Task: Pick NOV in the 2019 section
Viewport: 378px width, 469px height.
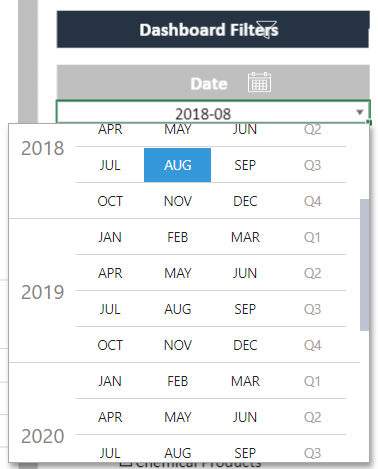Action: (177, 345)
